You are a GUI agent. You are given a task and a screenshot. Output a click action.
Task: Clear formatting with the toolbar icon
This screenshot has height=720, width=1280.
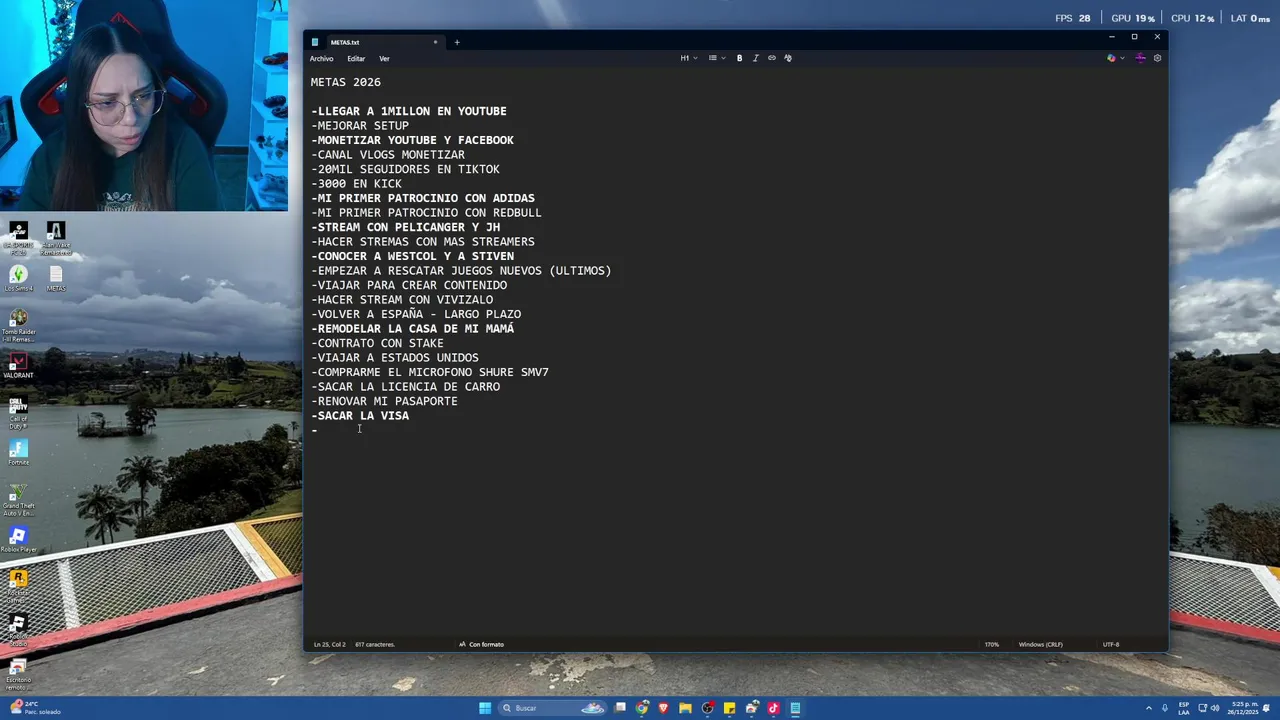click(788, 58)
